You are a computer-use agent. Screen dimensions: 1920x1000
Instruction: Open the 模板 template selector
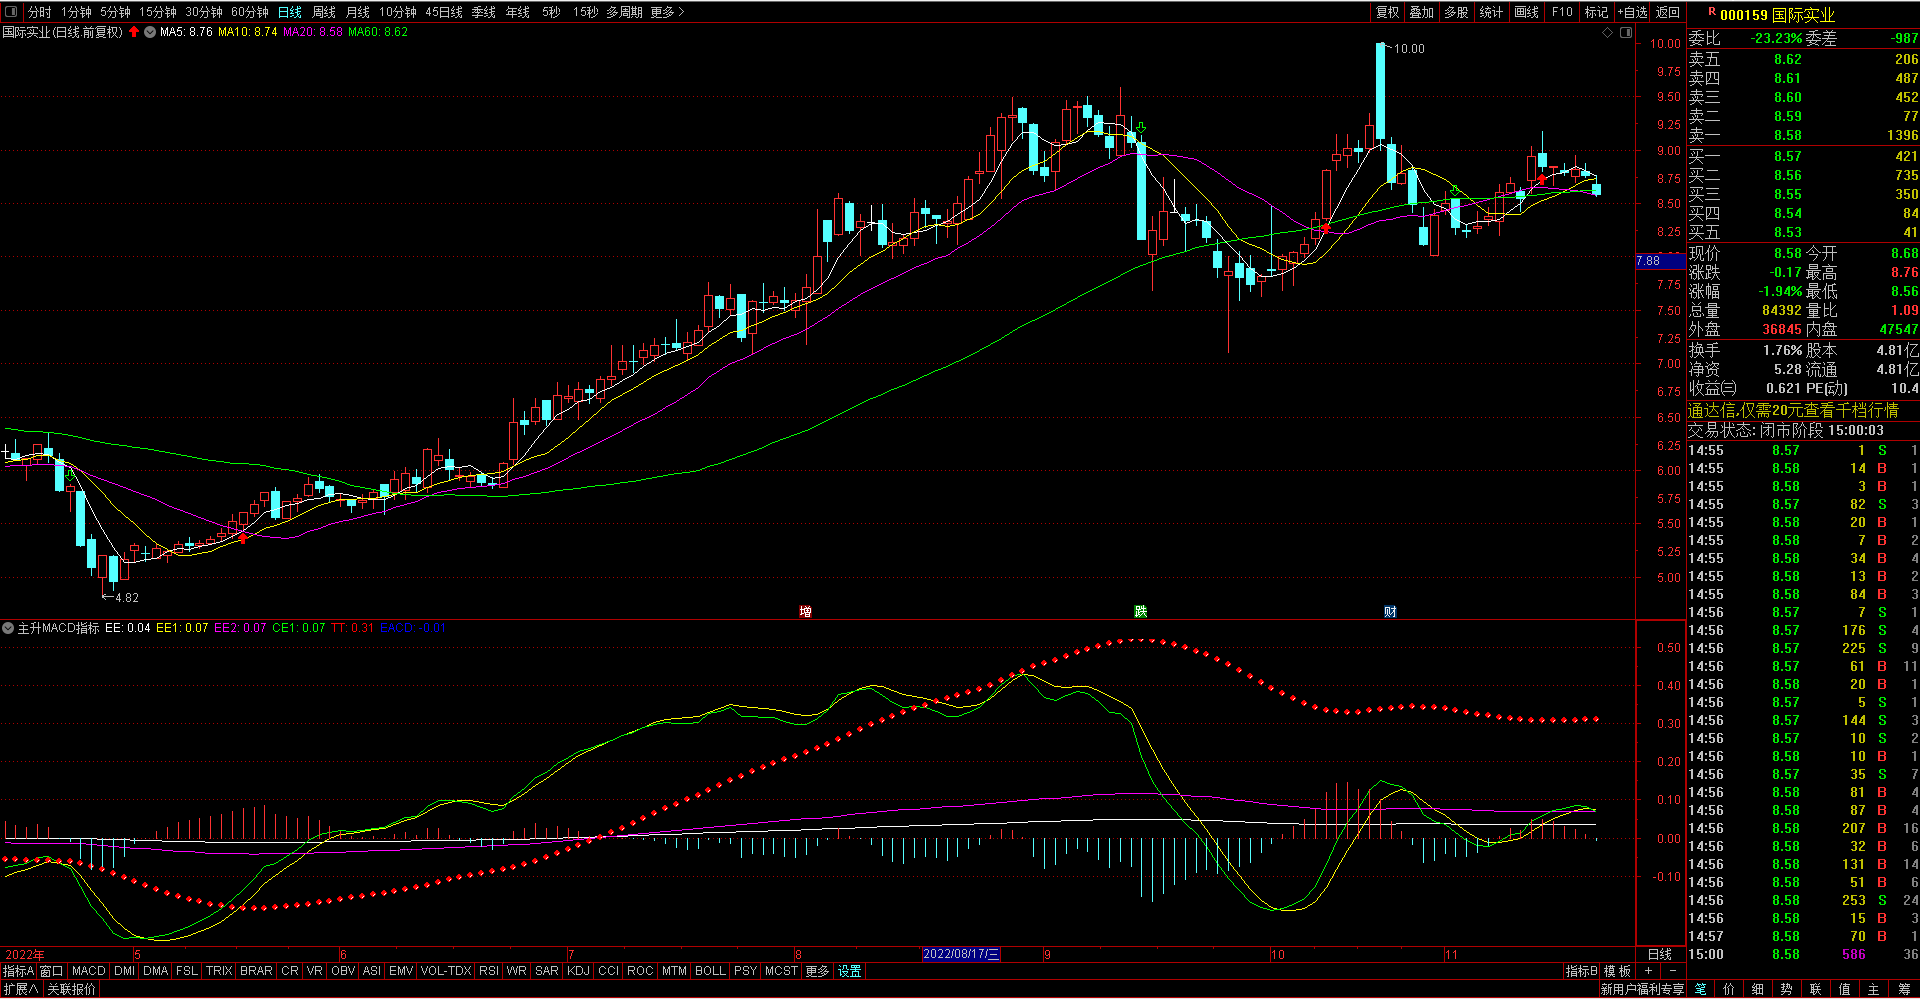[1617, 971]
